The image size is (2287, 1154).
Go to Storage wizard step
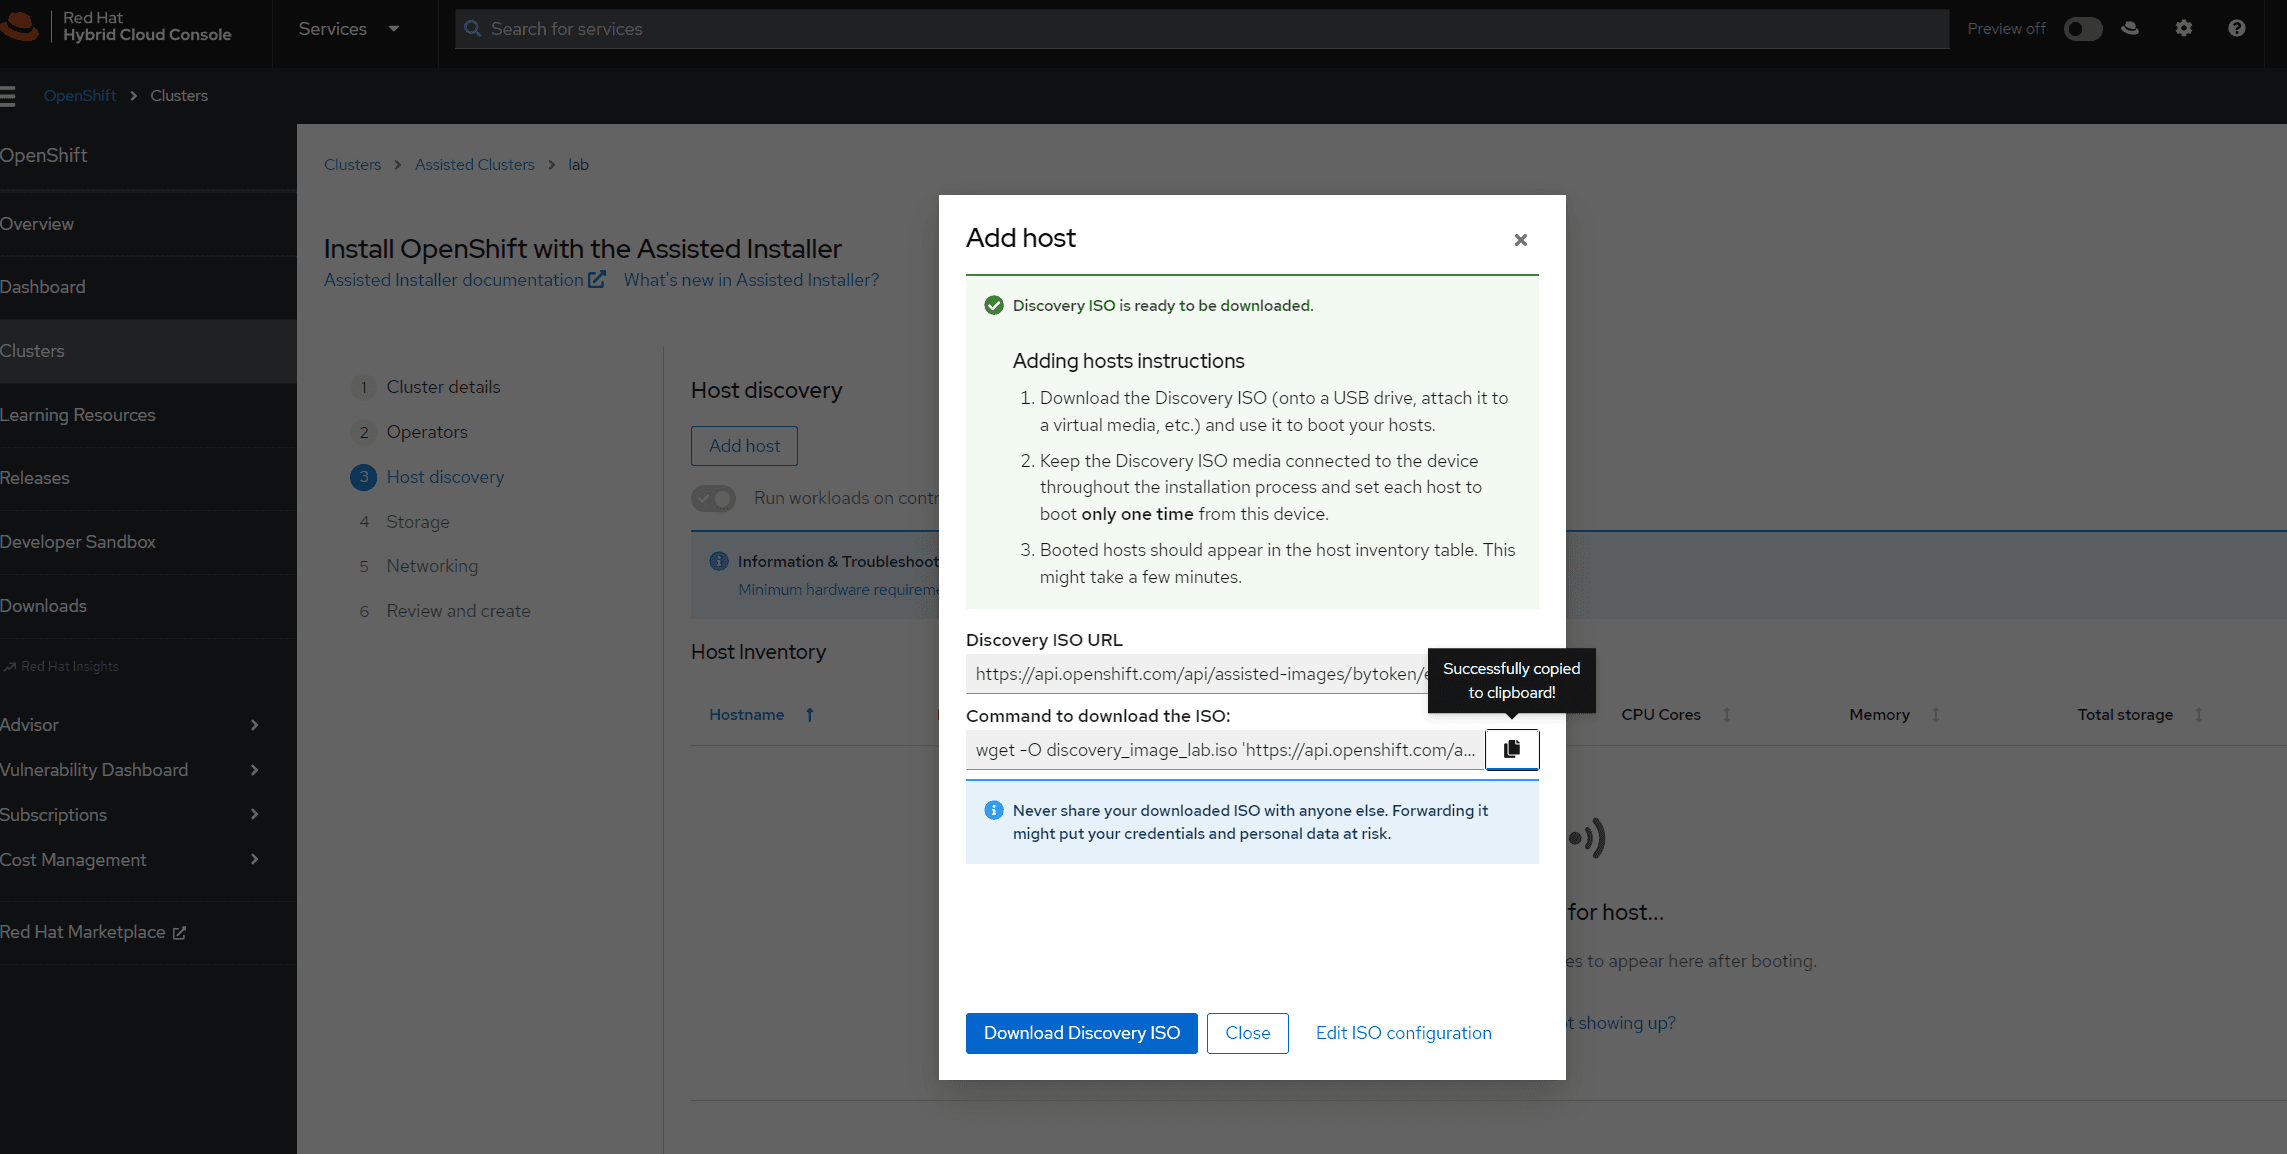(418, 522)
